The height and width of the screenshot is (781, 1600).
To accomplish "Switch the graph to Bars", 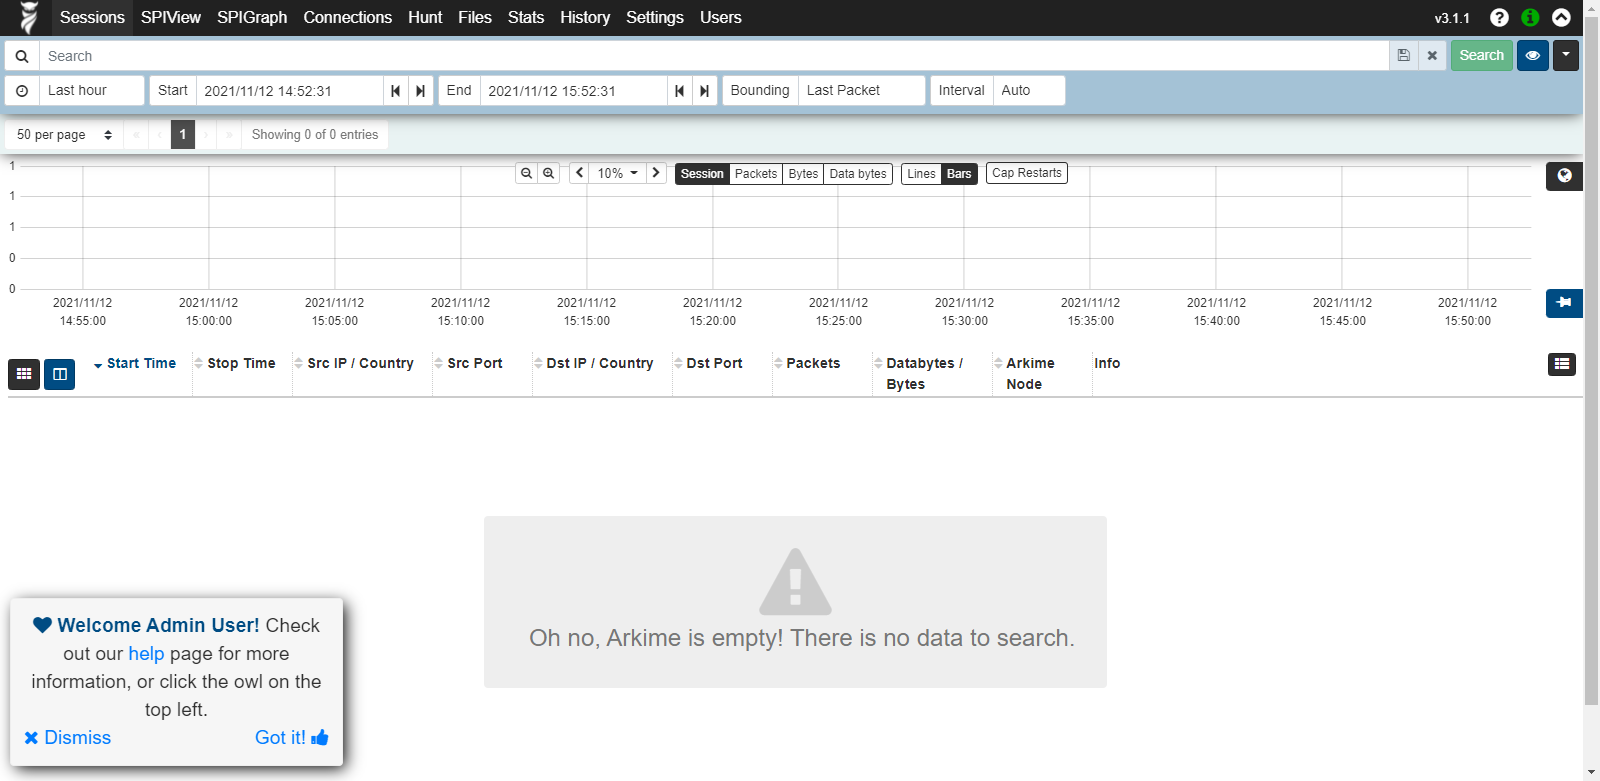I will click(959, 173).
